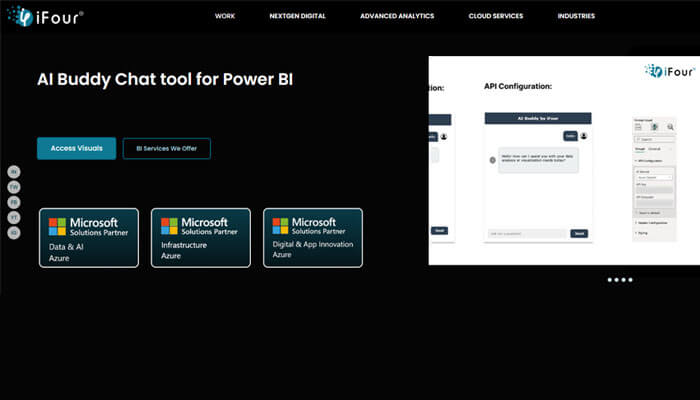
Task: Open the INDUSTRIES menu
Action: pyautogui.click(x=576, y=16)
